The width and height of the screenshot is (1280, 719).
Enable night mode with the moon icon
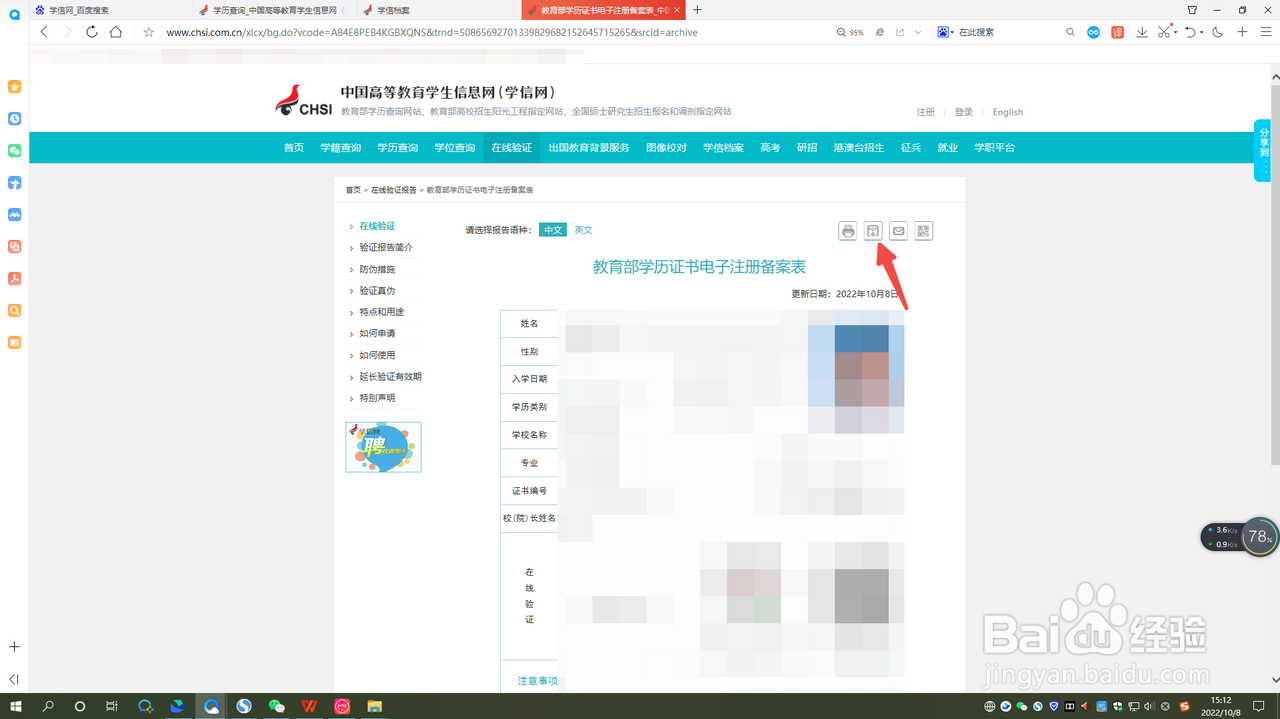point(1216,32)
